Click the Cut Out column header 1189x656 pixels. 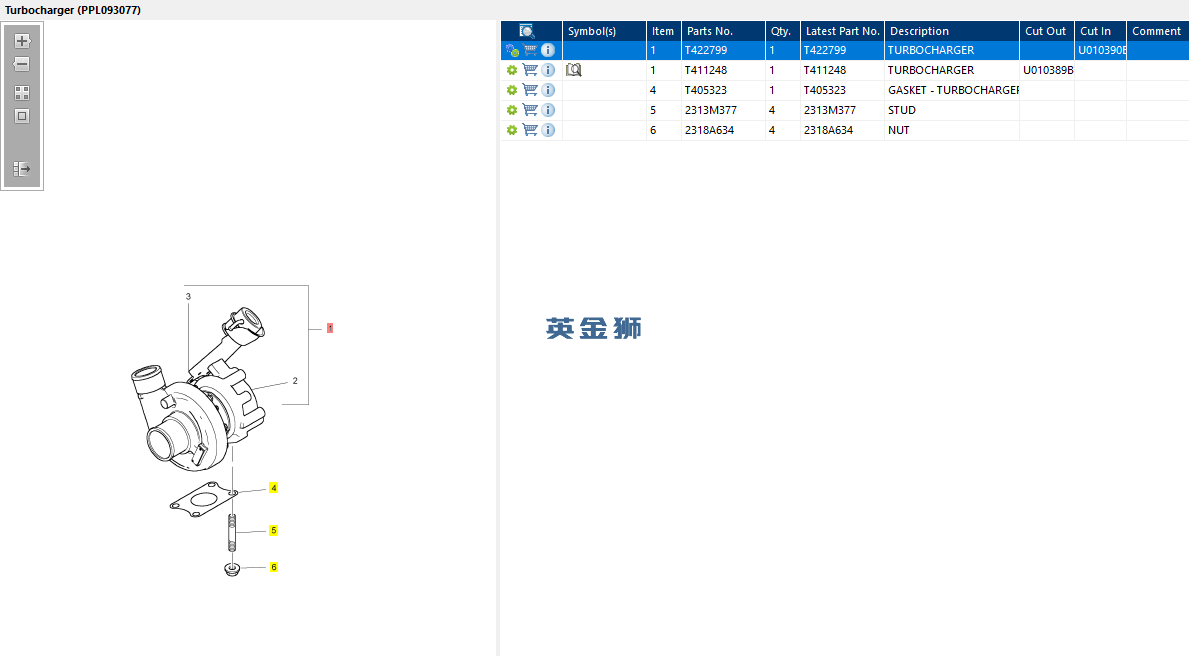coord(1046,31)
